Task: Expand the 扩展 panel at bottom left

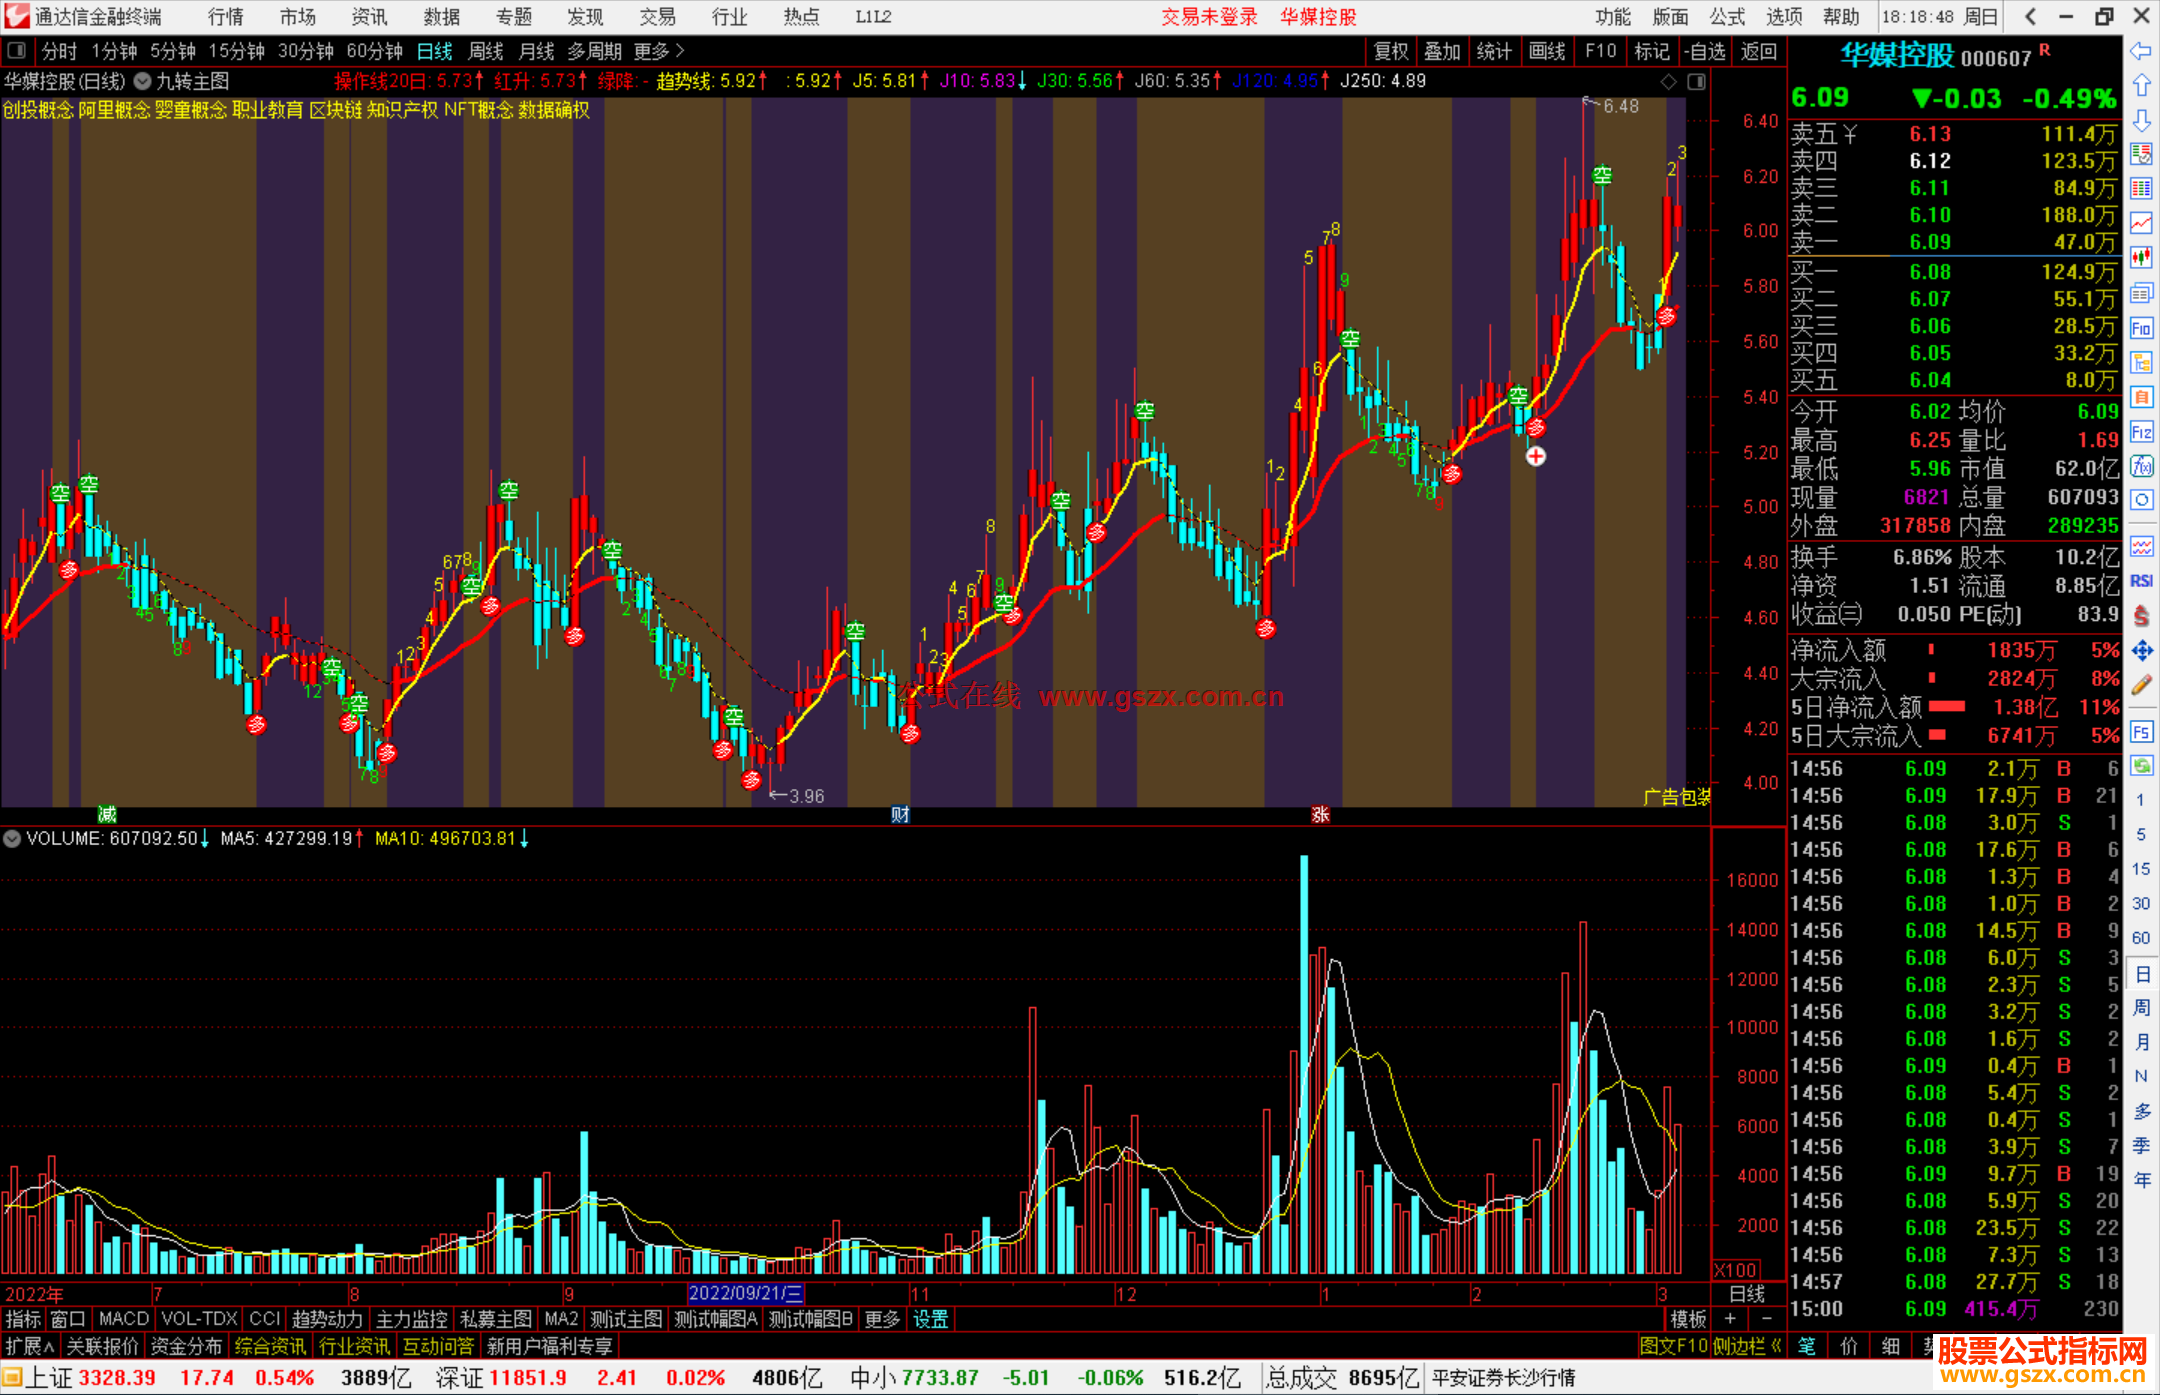Action: pyautogui.click(x=29, y=1346)
